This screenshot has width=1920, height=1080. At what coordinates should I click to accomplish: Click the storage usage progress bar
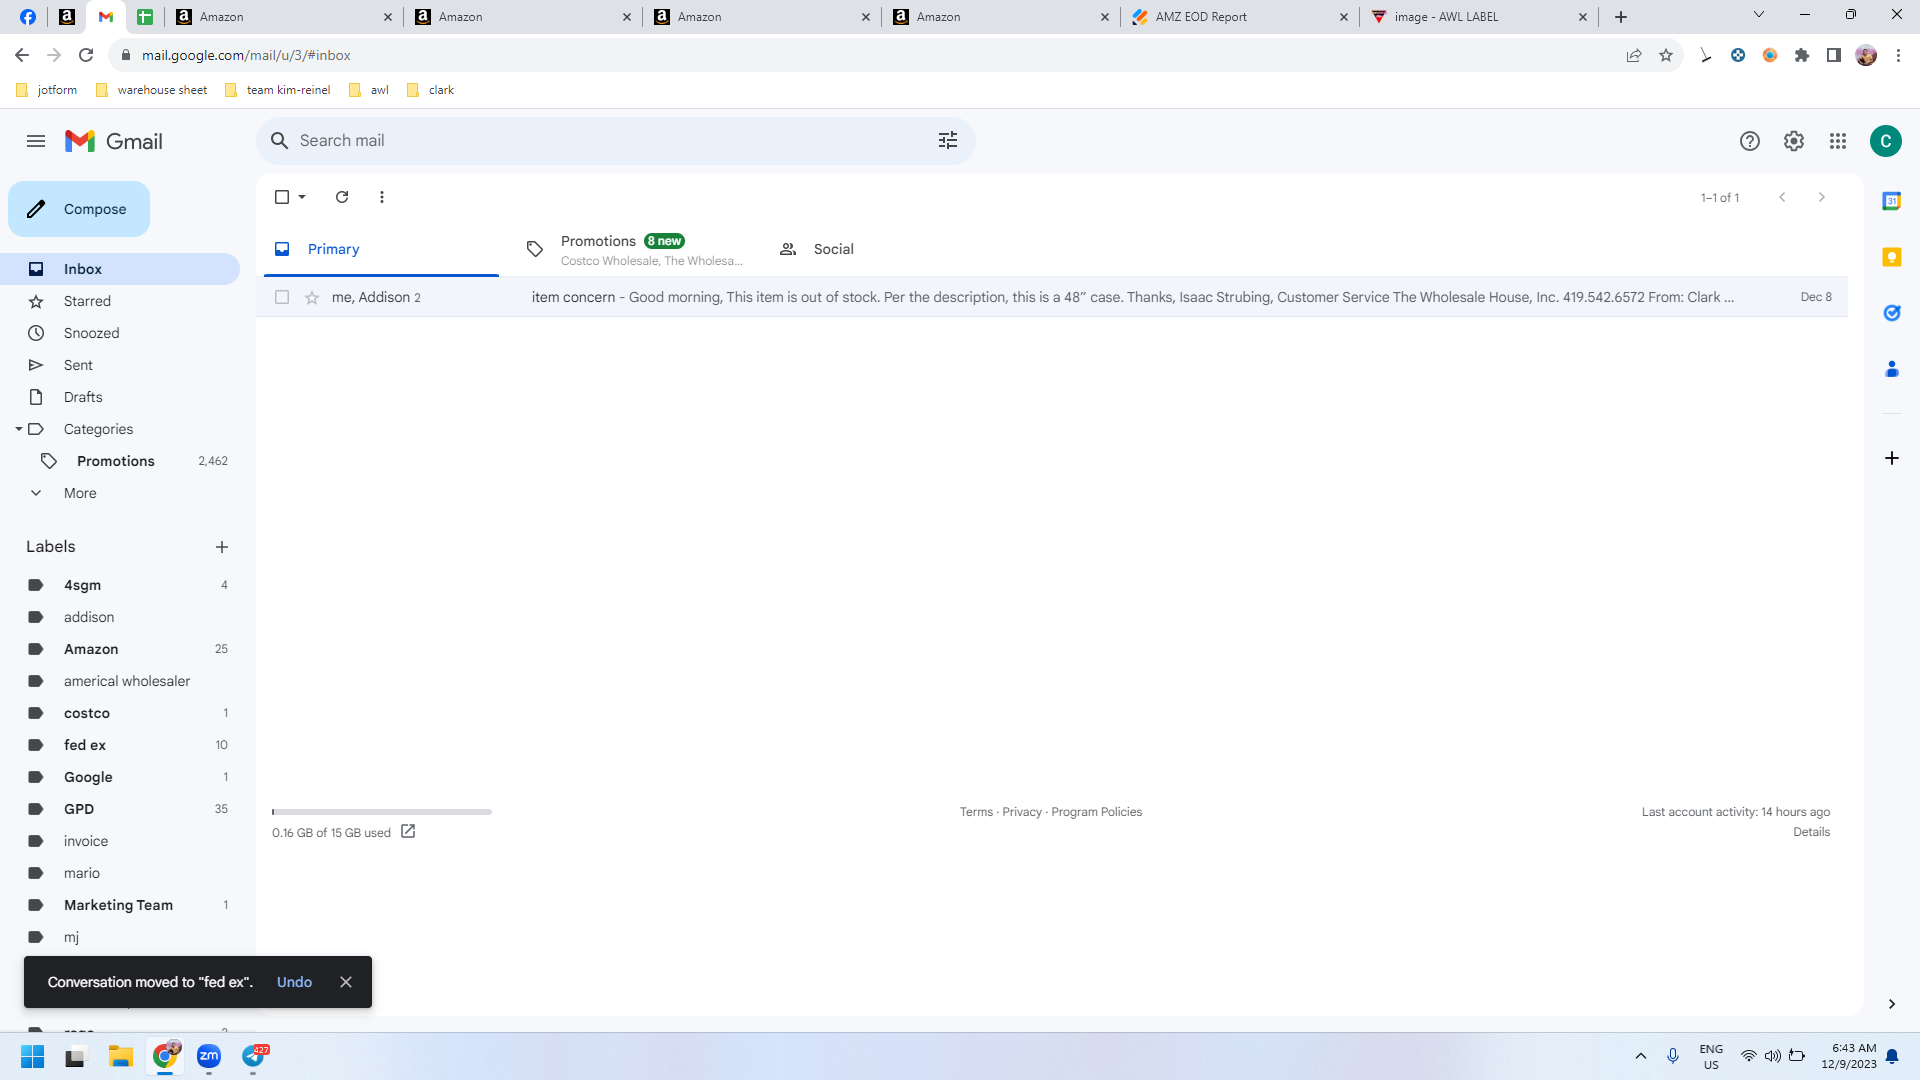[382, 812]
